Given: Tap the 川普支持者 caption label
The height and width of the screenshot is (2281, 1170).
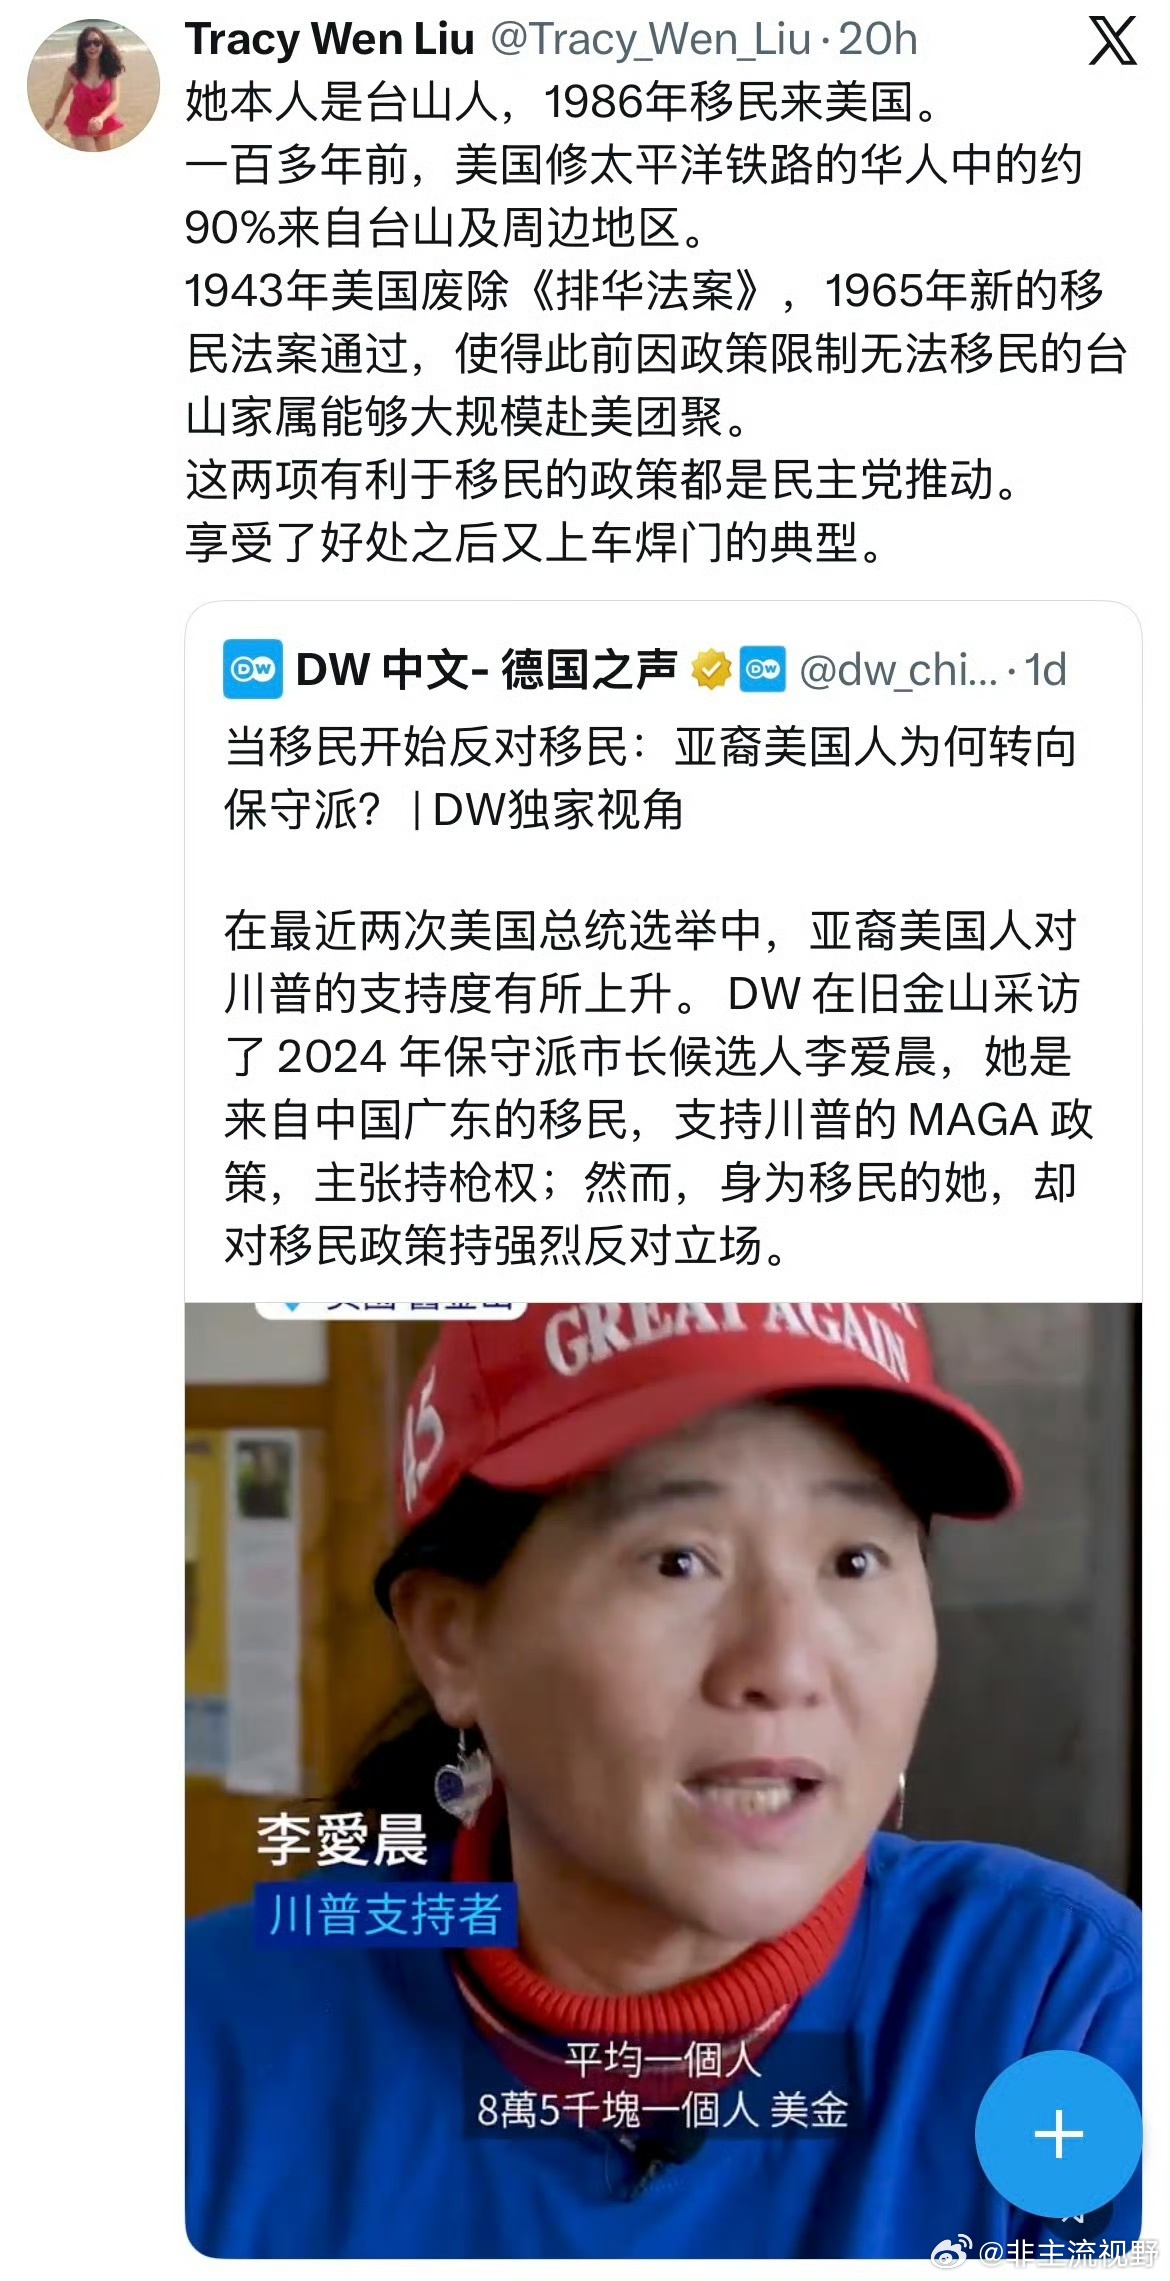Looking at the screenshot, I should click(x=385, y=1914).
